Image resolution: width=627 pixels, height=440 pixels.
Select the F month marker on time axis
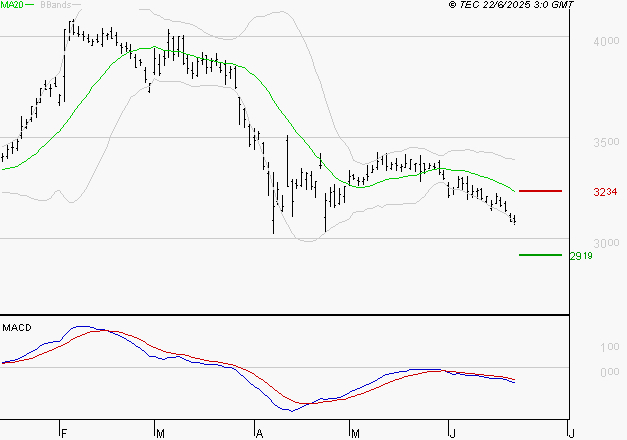(62, 433)
